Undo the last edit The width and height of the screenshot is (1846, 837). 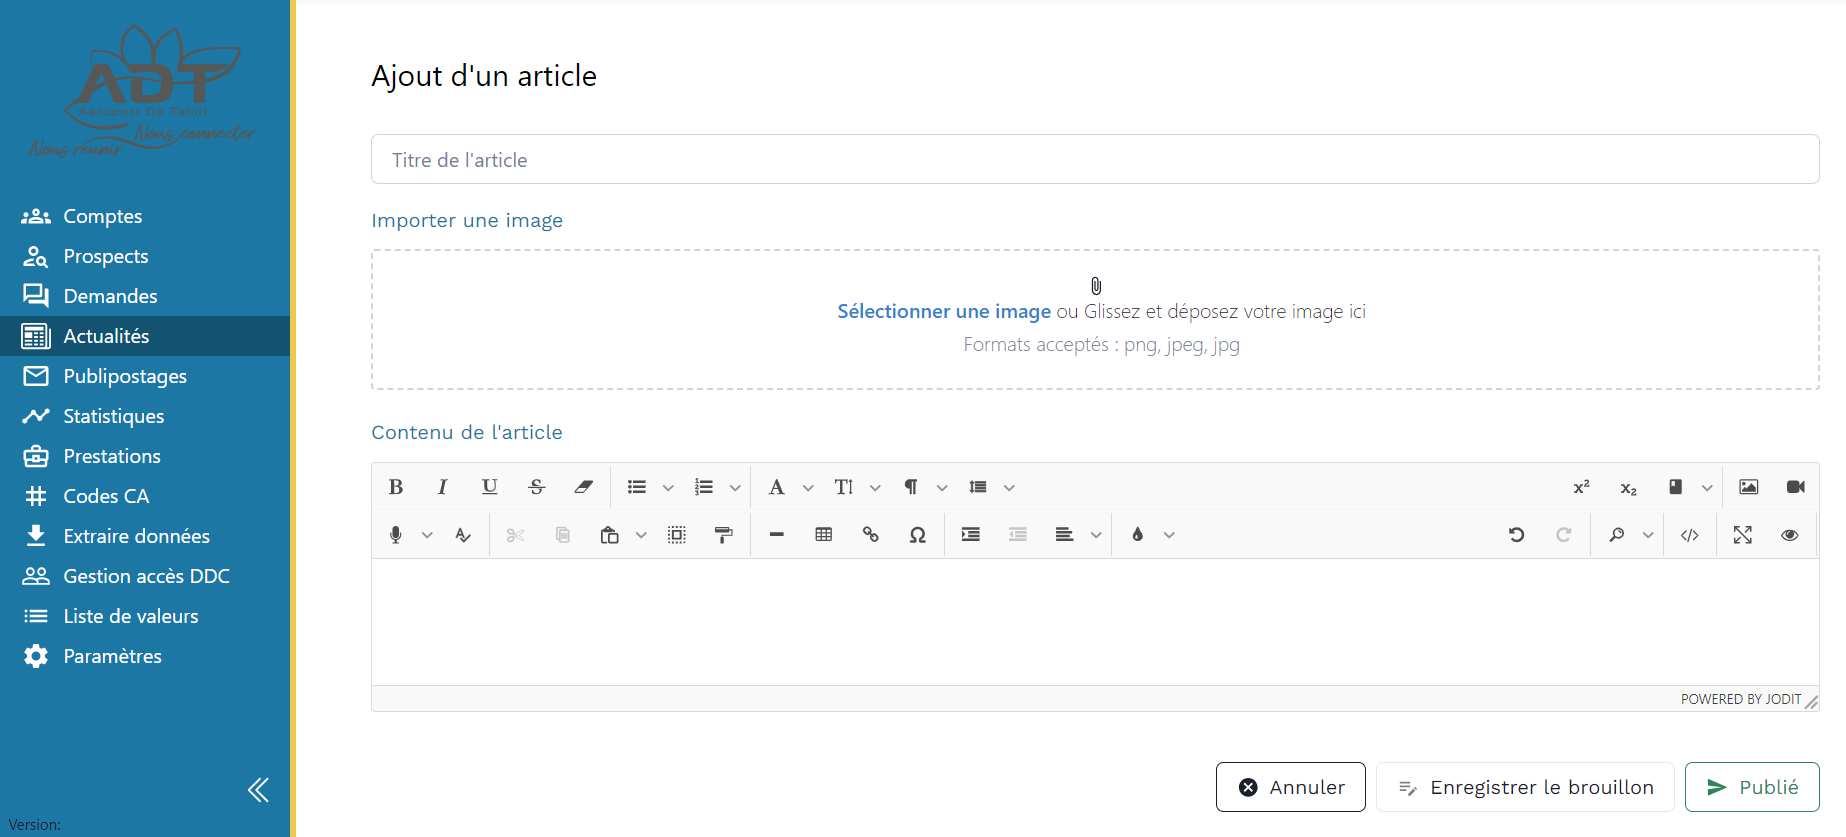pyautogui.click(x=1516, y=535)
